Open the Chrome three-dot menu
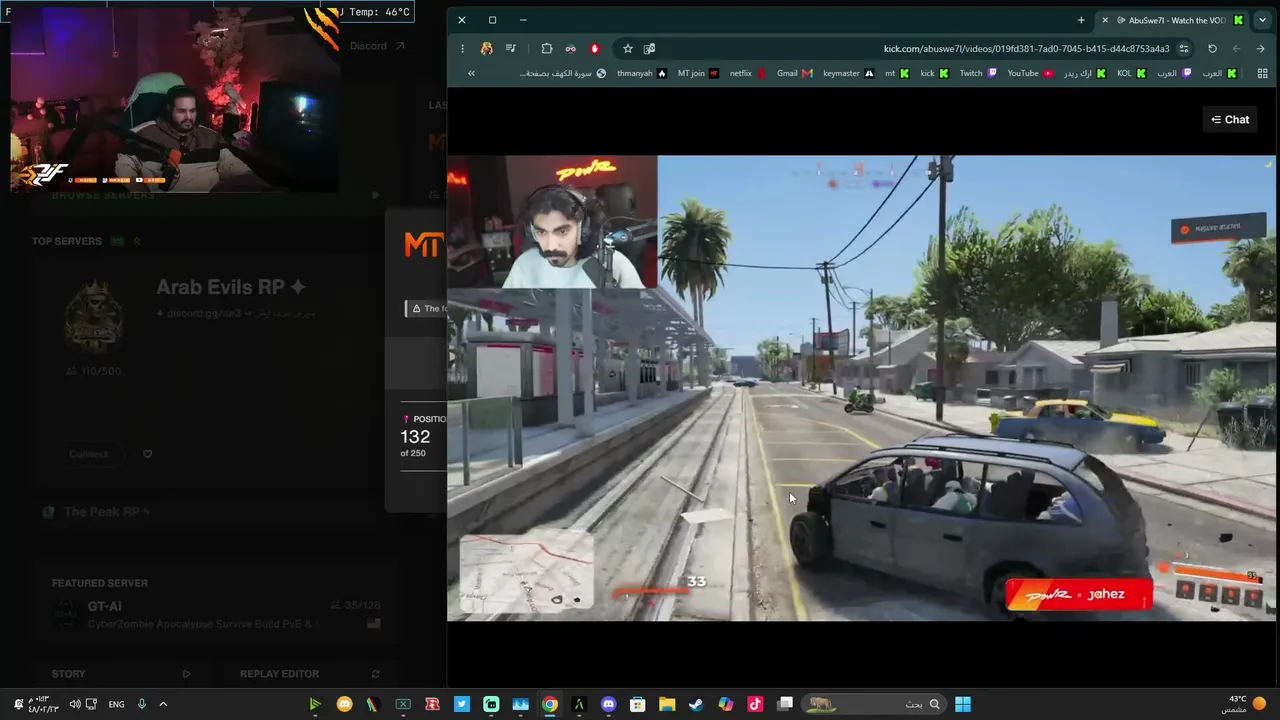1280x720 pixels. pos(462,48)
